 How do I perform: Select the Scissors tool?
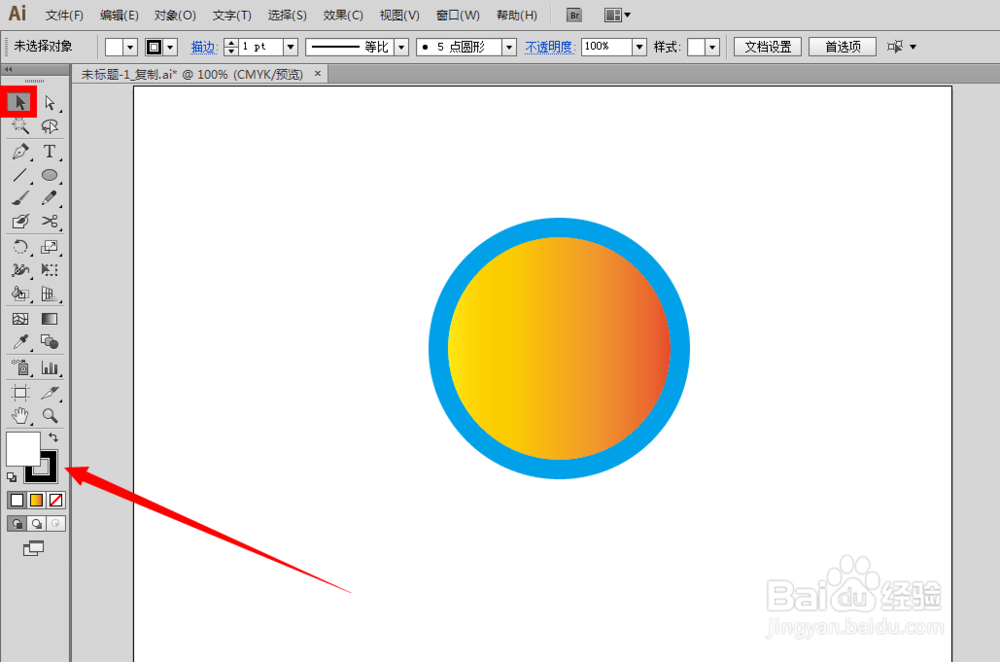[x=50, y=221]
